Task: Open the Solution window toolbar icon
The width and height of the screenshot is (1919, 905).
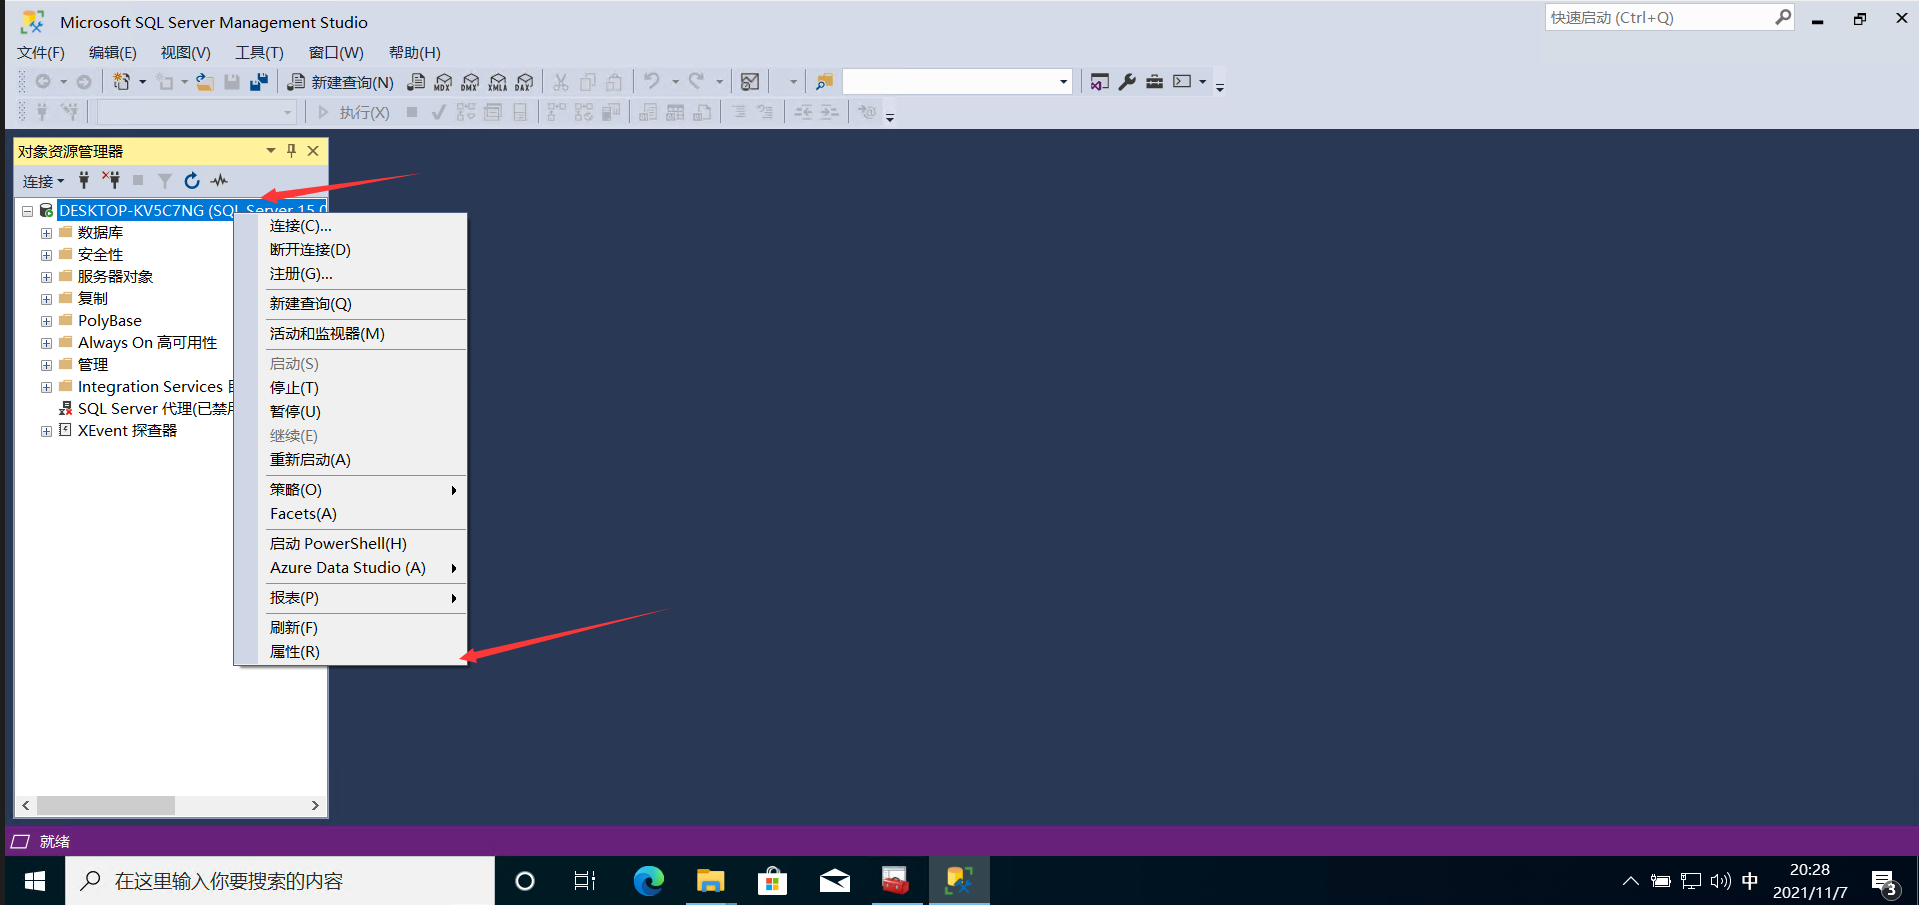Action: 1099,82
